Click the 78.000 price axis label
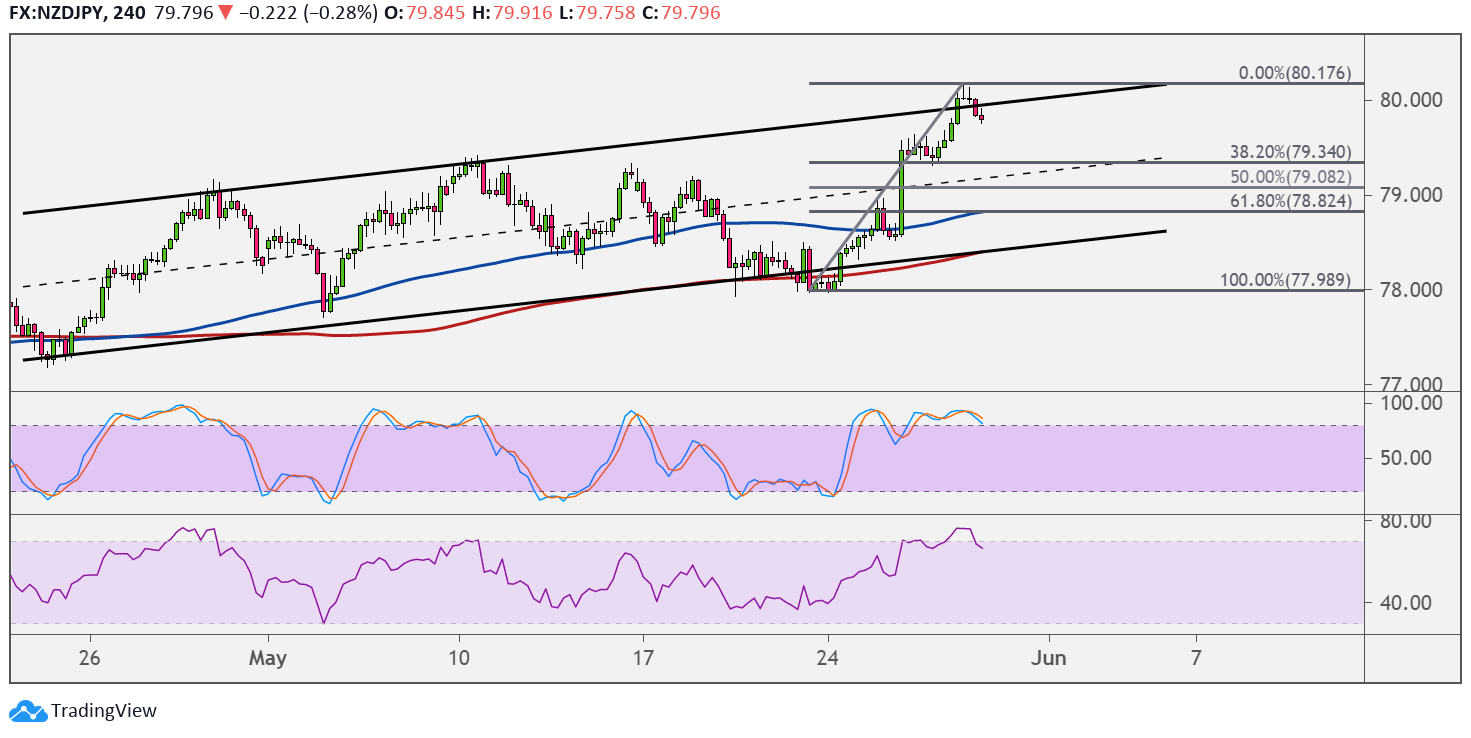The height and width of the screenshot is (738, 1471). click(1410, 290)
